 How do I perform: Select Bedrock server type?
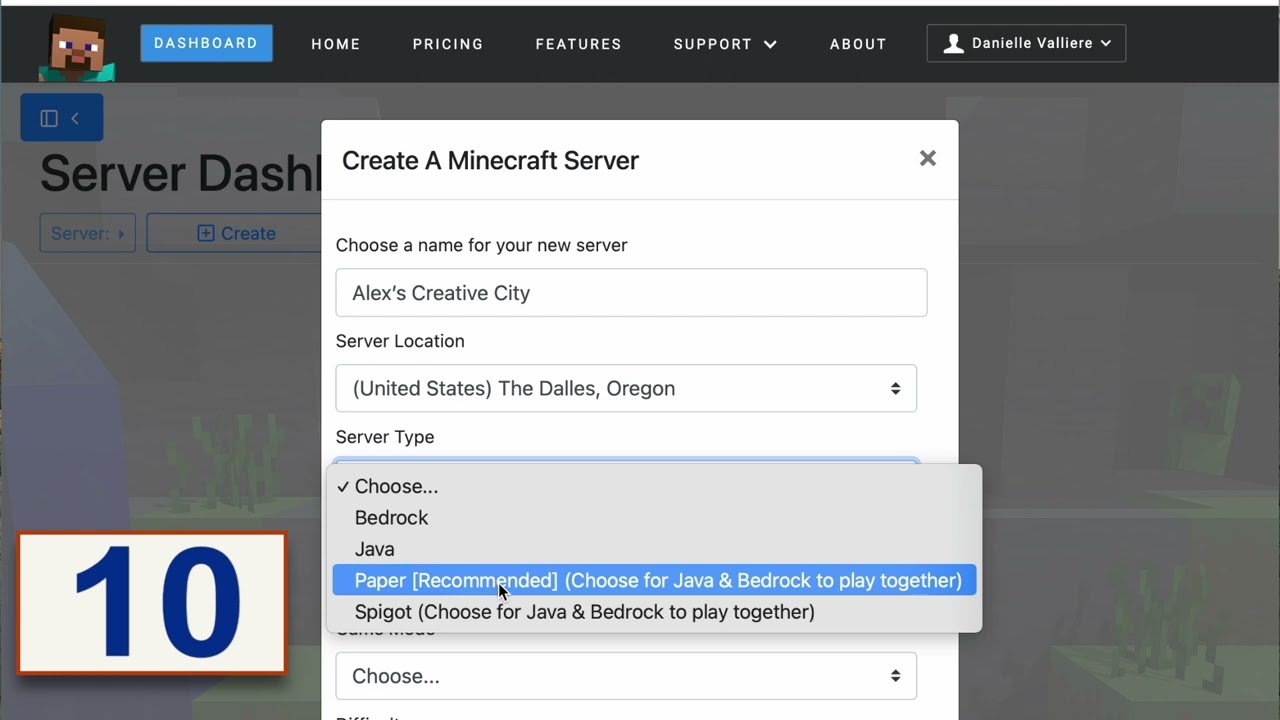pyautogui.click(x=654, y=518)
